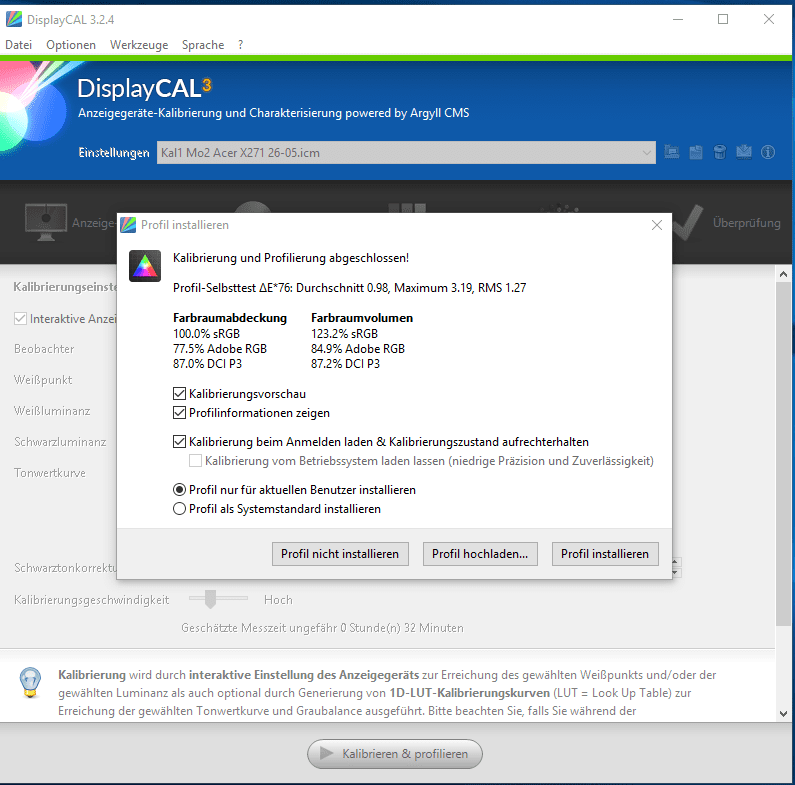This screenshot has width=795, height=785.
Task: Click the Tonwertkurve label
Action: pyautogui.click(x=50, y=473)
